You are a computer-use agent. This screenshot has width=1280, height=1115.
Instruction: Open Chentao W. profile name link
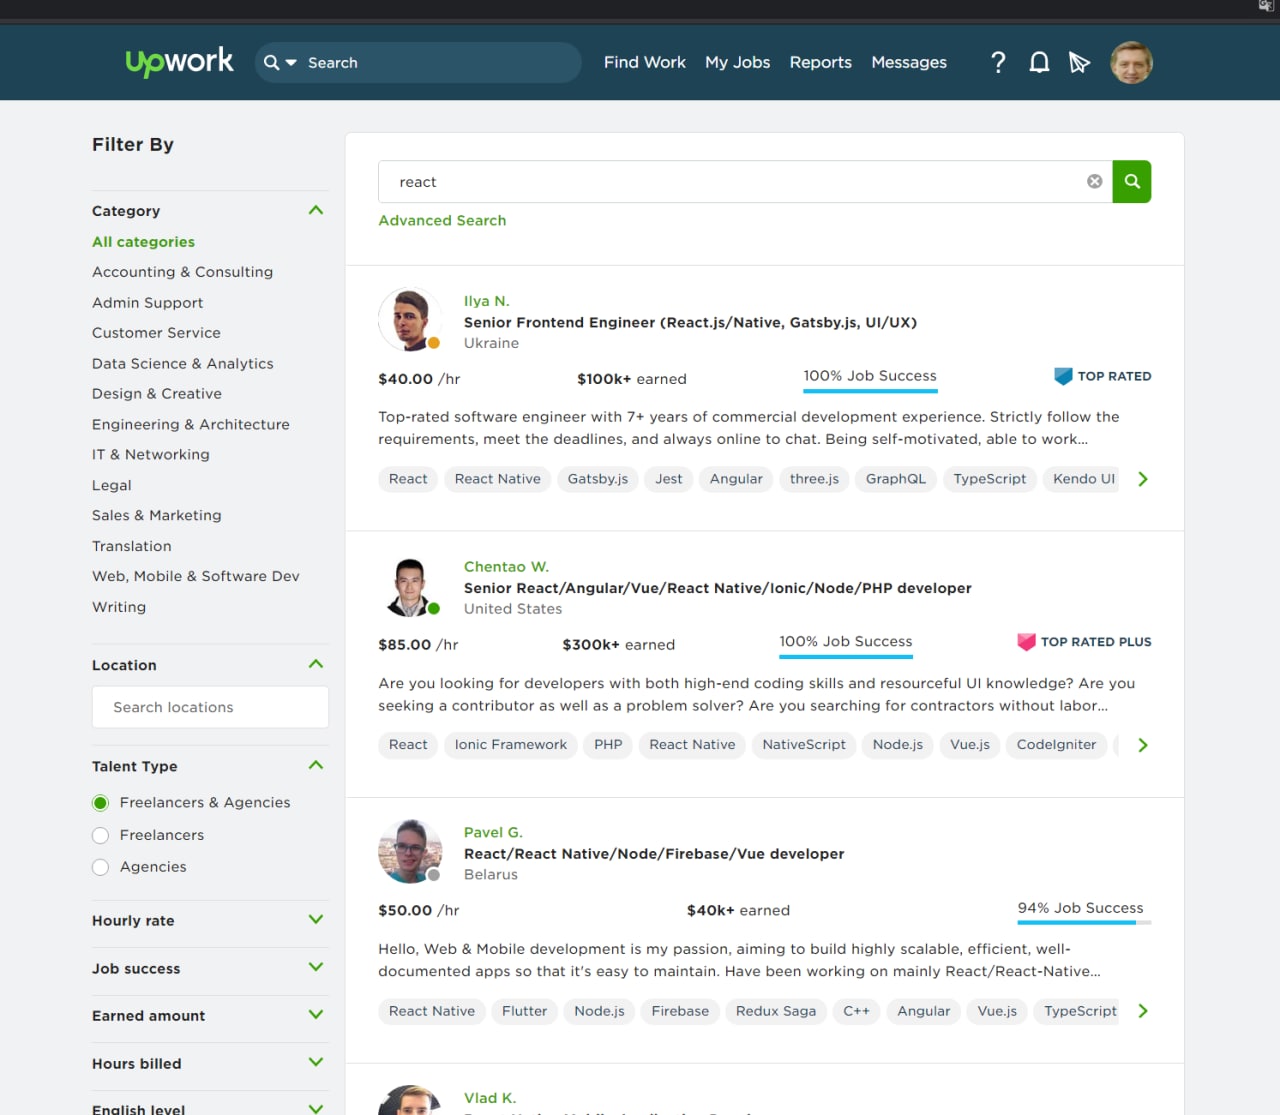(x=506, y=567)
